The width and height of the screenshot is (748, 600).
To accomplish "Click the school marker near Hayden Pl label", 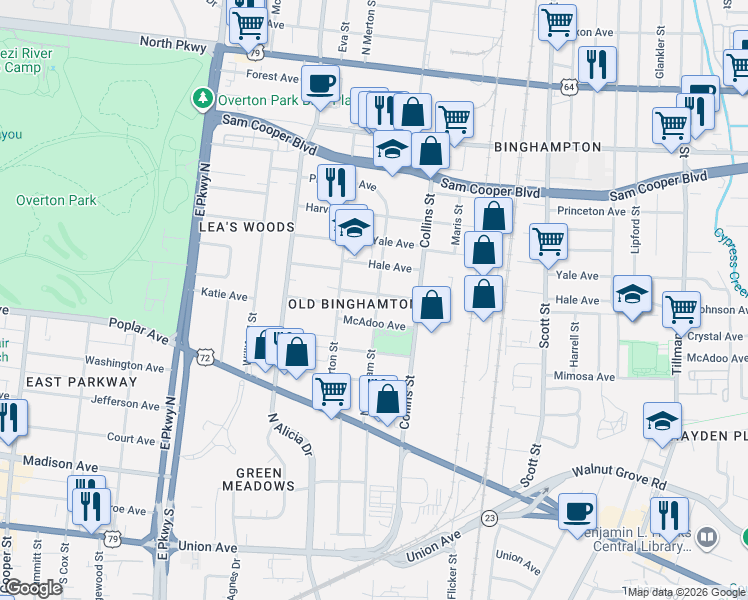I will tap(662, 422).
